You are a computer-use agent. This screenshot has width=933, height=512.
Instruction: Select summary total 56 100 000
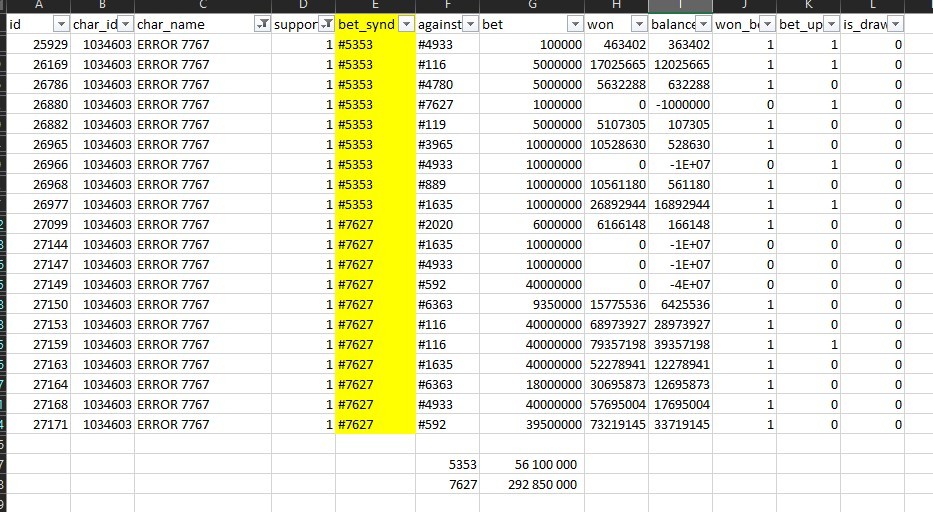click(532, 464)
